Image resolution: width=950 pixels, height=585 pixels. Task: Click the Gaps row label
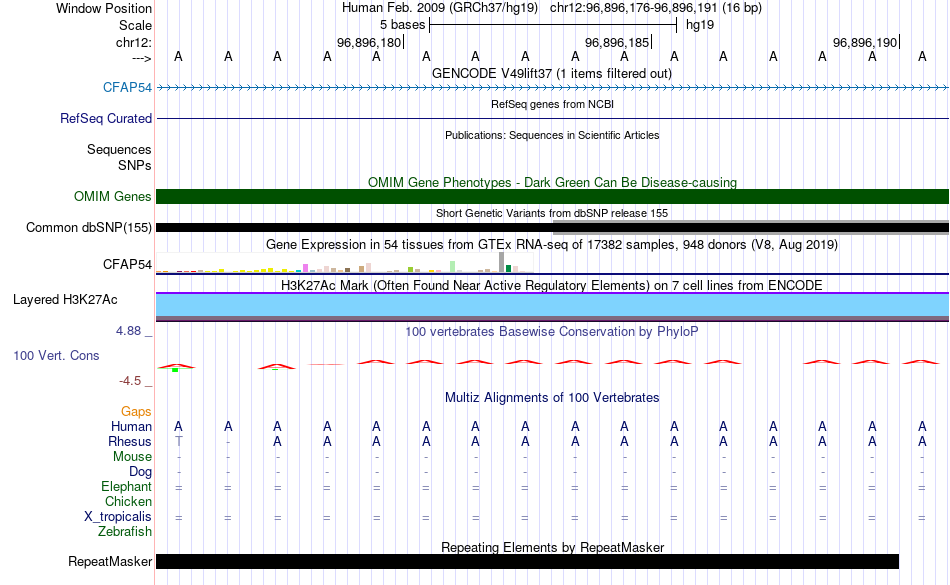(136, 412)
